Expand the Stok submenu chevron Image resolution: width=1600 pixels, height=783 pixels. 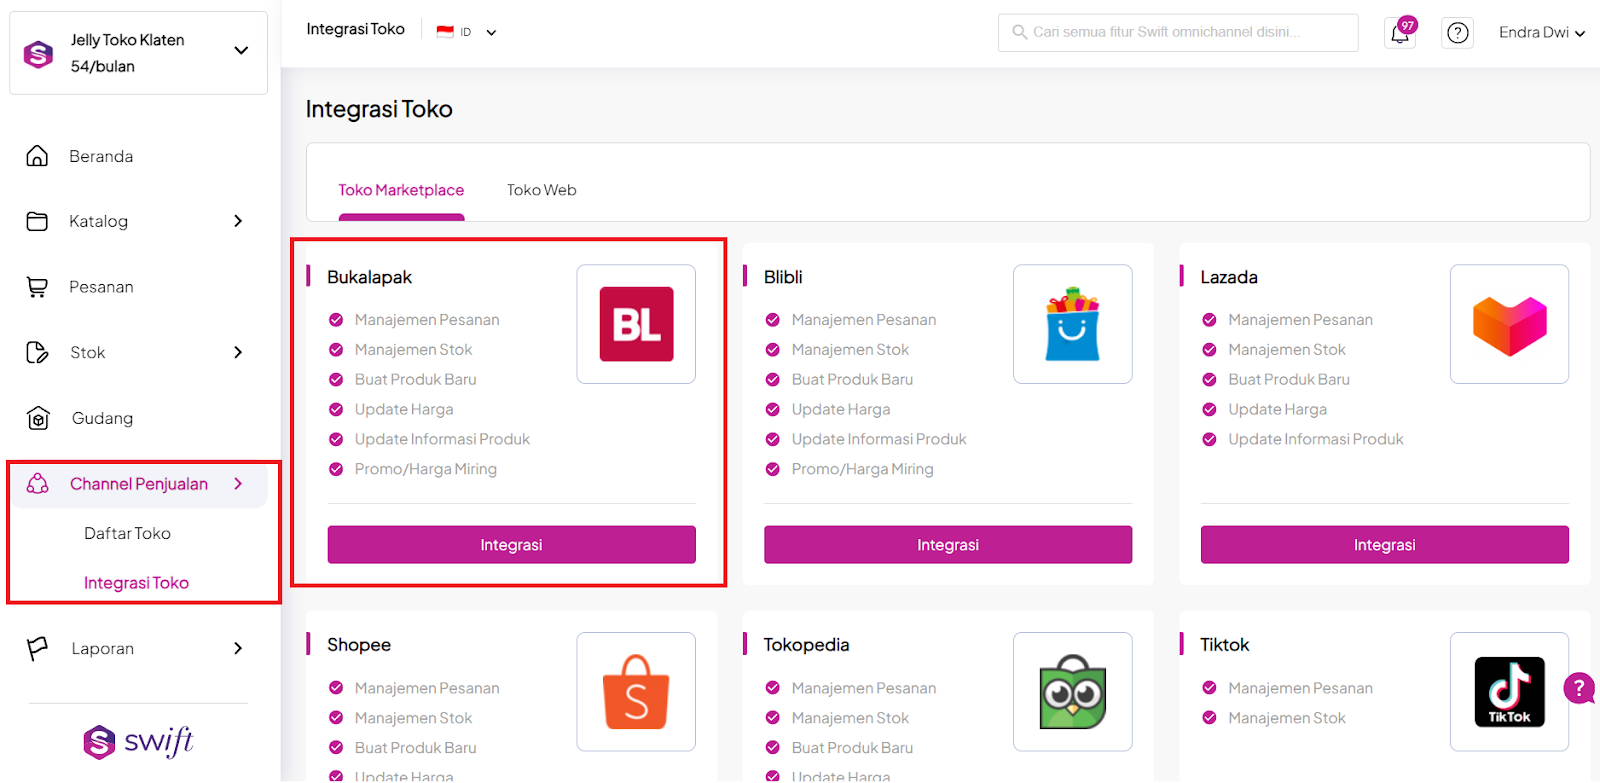[238, 352]
